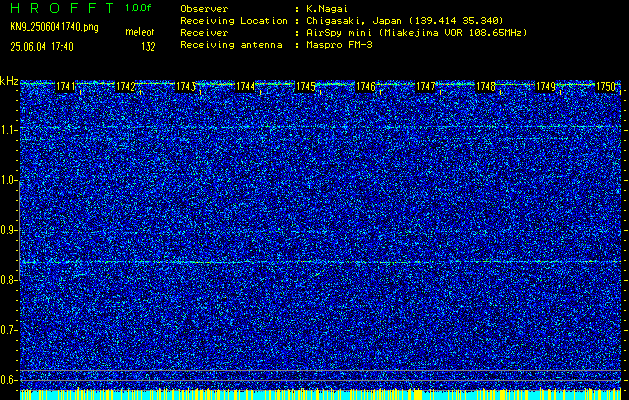Viewport: 629px width, 400px height.
Task: Click the 0.6 frequency axis label
Action: [x=9, y=380]
